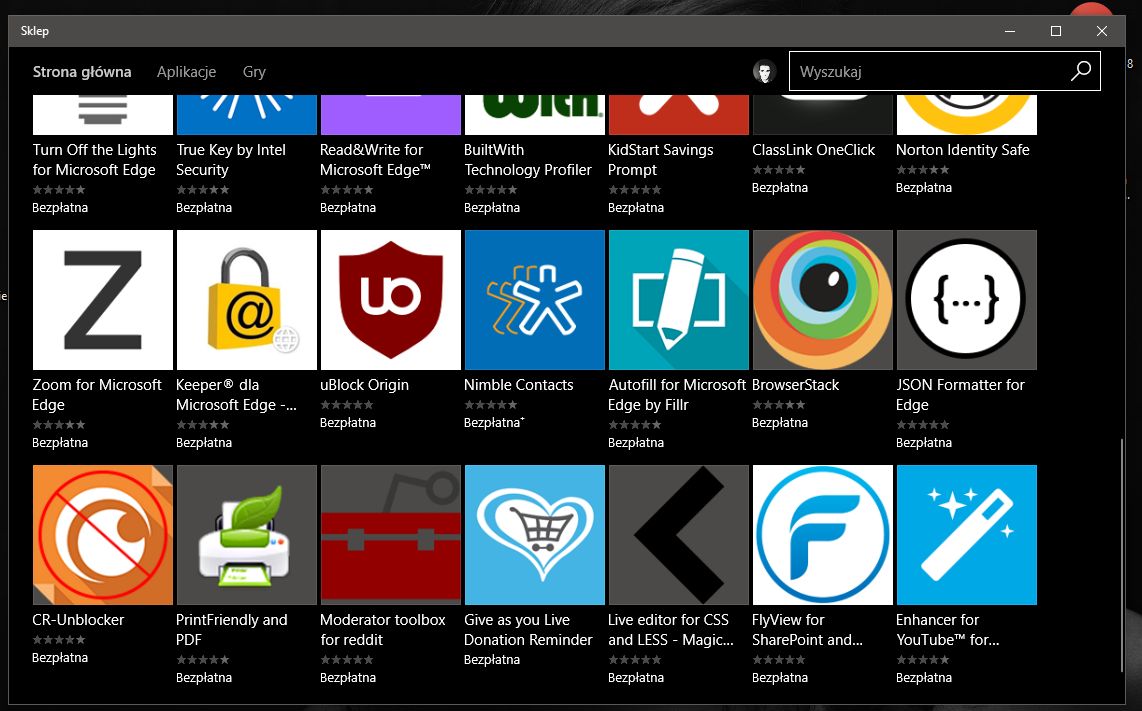The width and height of the screenshot is (1142, 711).
Task: Open the Nimble Contacts app icon
Action: click(535, 299)
